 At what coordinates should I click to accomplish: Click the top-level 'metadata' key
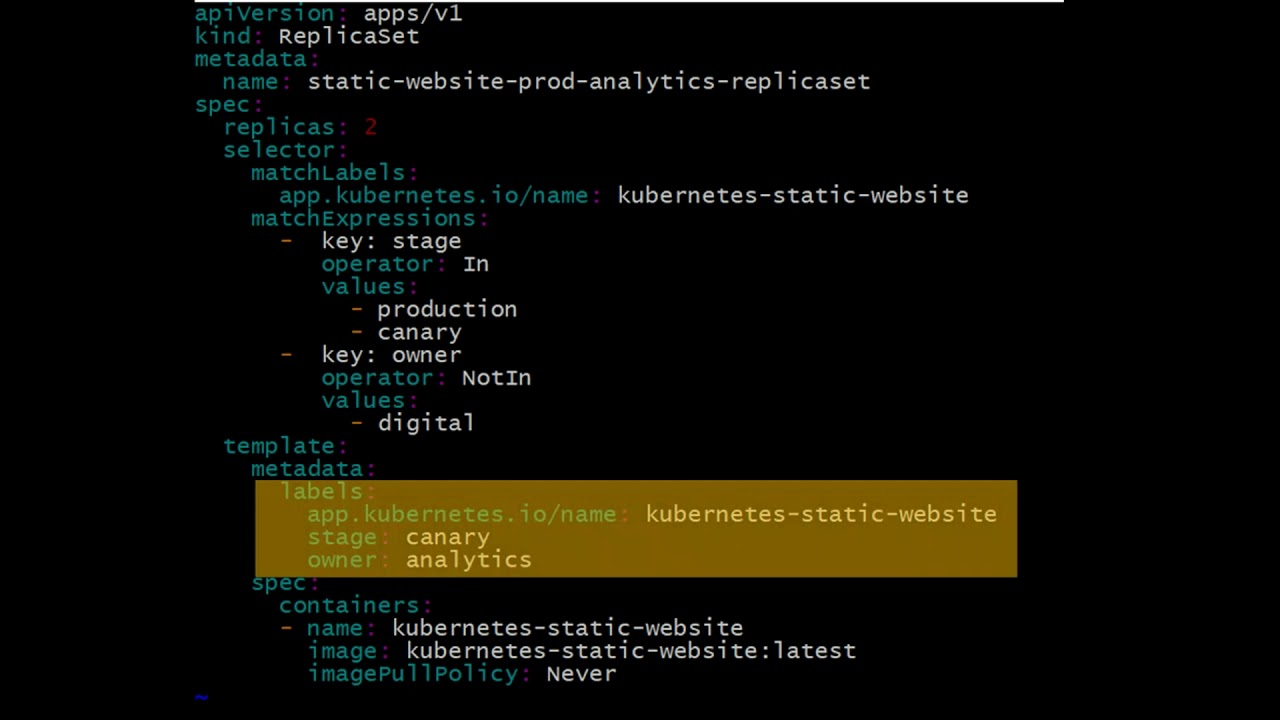coord(250,59)
